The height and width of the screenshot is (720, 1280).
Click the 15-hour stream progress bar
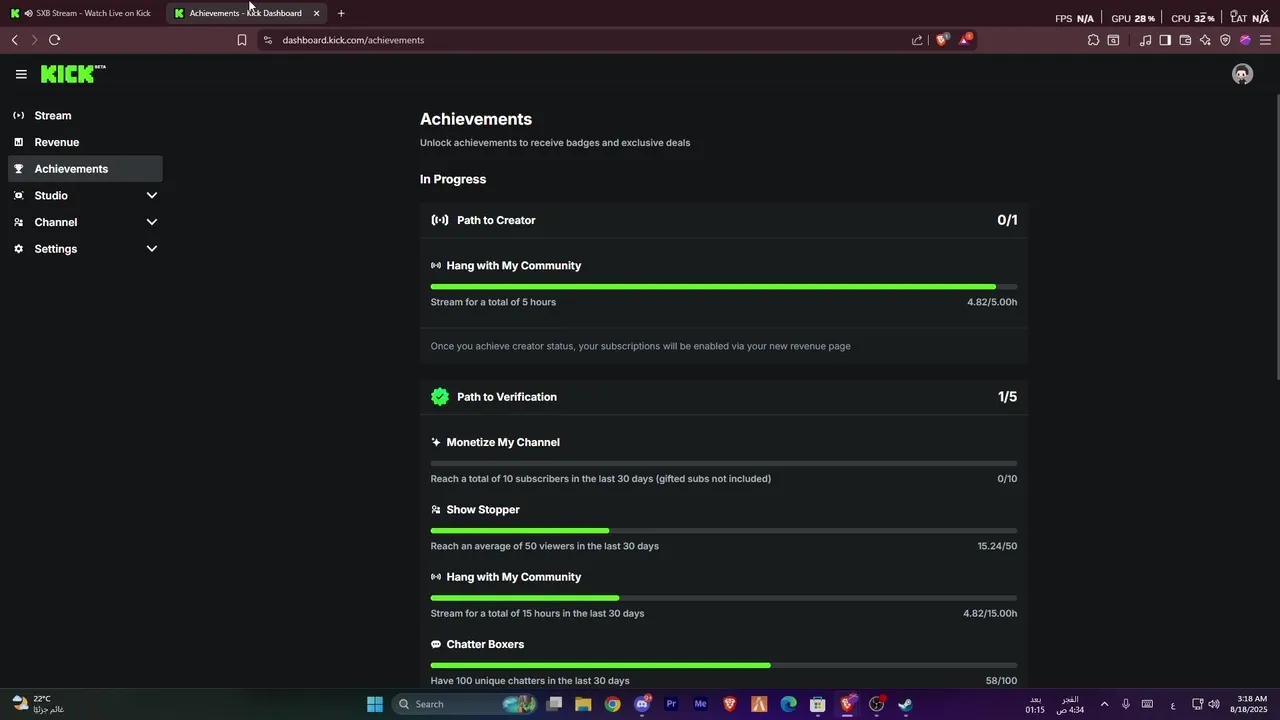[724, 598]
